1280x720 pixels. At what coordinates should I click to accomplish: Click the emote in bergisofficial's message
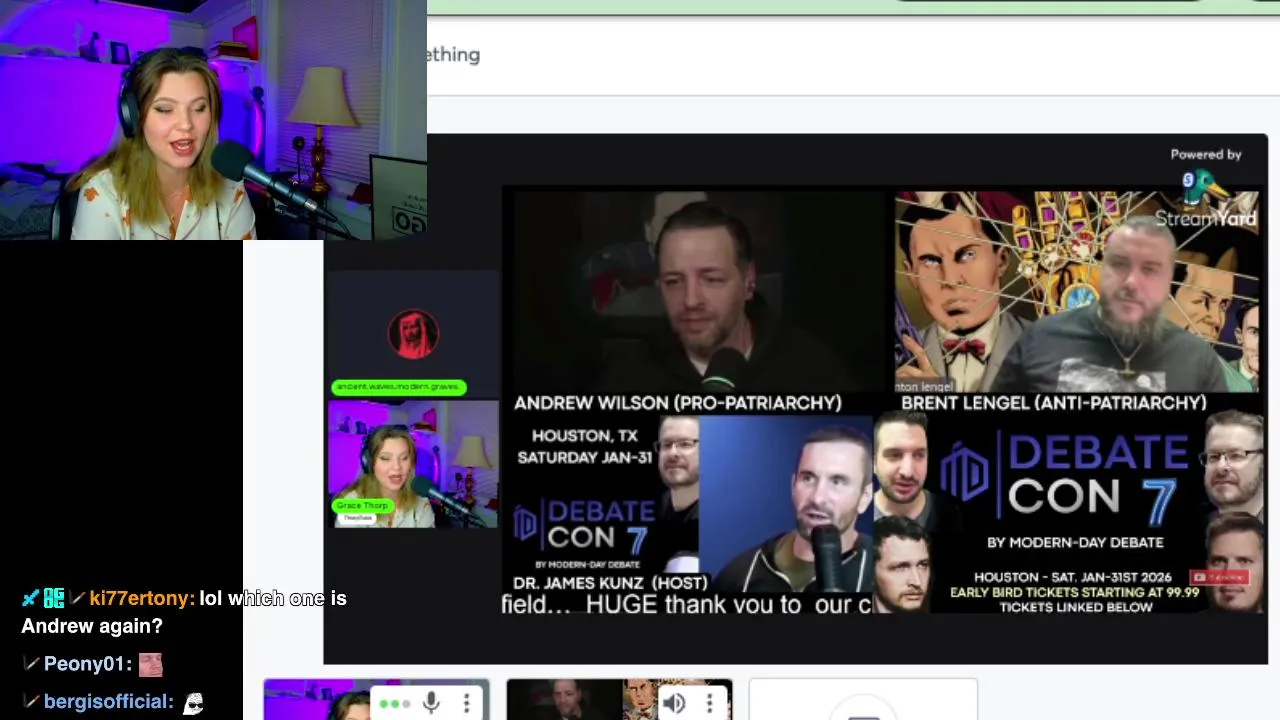193,702
